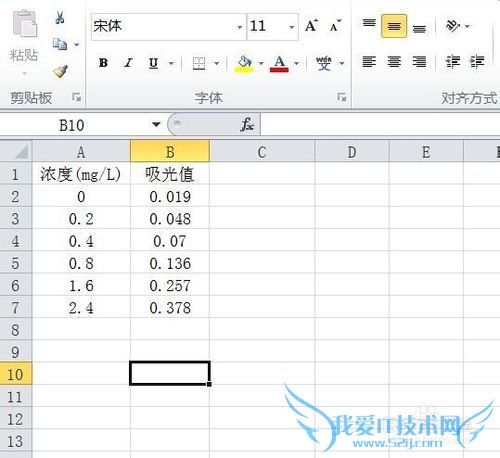
Task: Toggle italic formatting
Action: click(128, 63)
